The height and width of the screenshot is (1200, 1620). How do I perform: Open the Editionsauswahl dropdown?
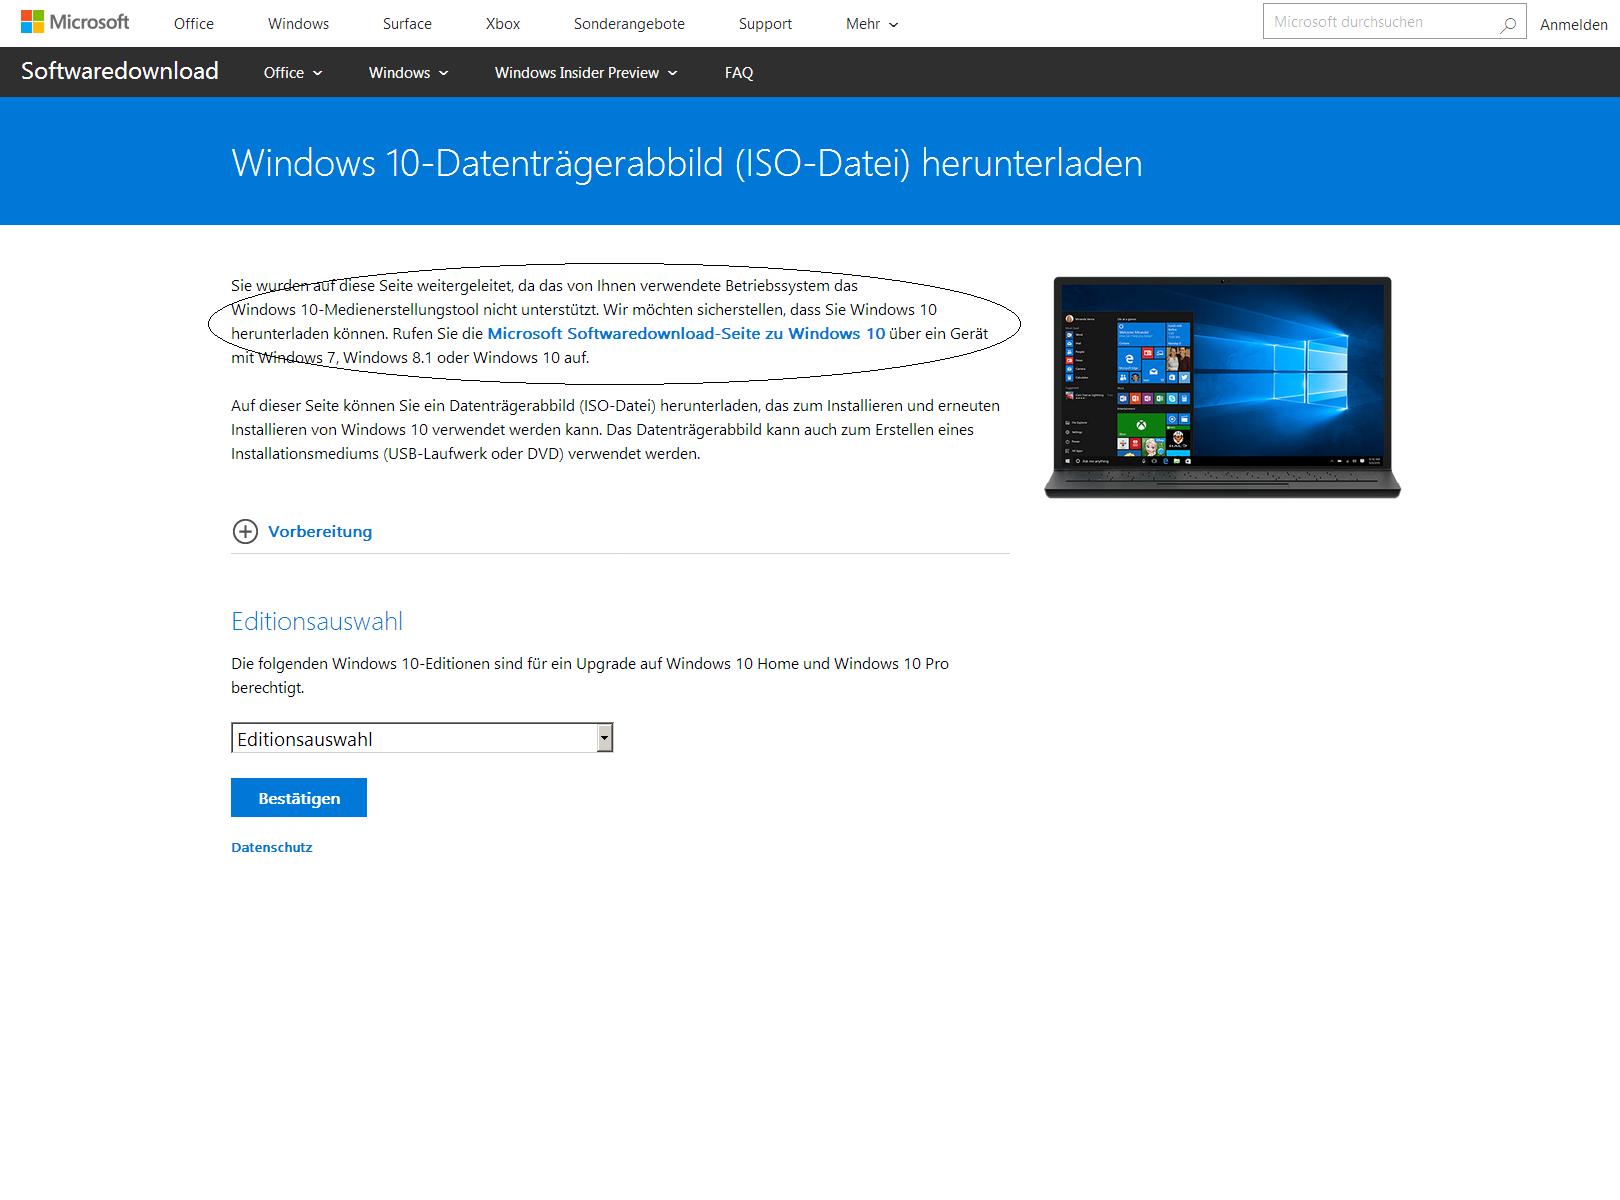[421, 738]
